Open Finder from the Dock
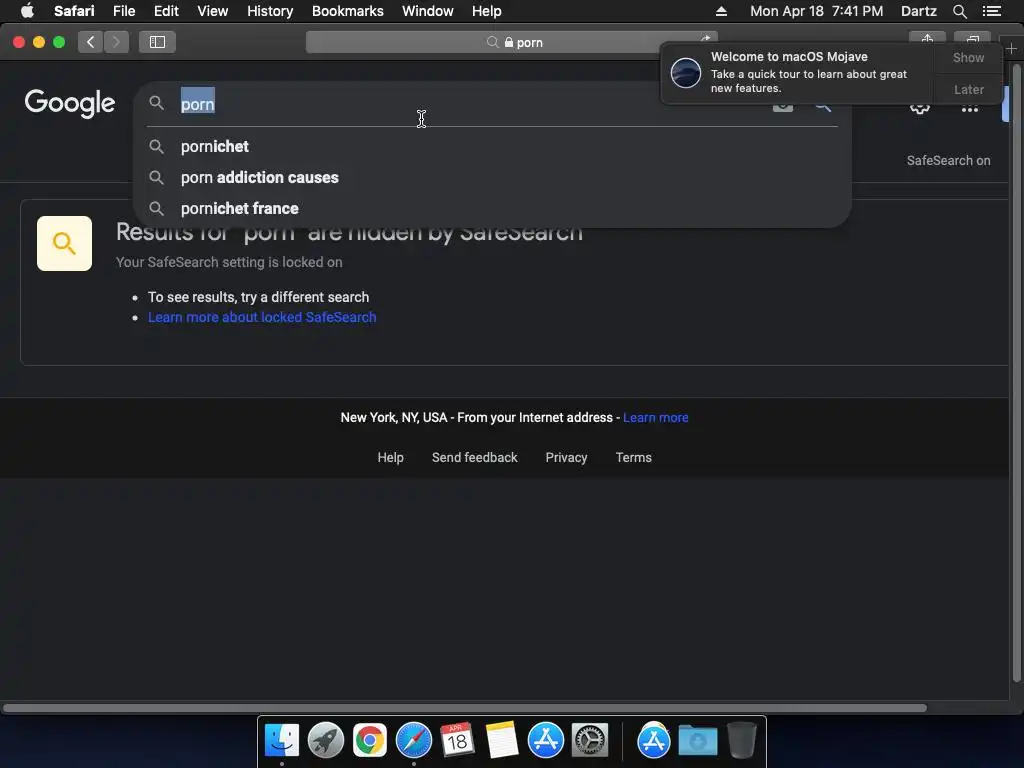The image size is (1024, 768). click(282, 741)
